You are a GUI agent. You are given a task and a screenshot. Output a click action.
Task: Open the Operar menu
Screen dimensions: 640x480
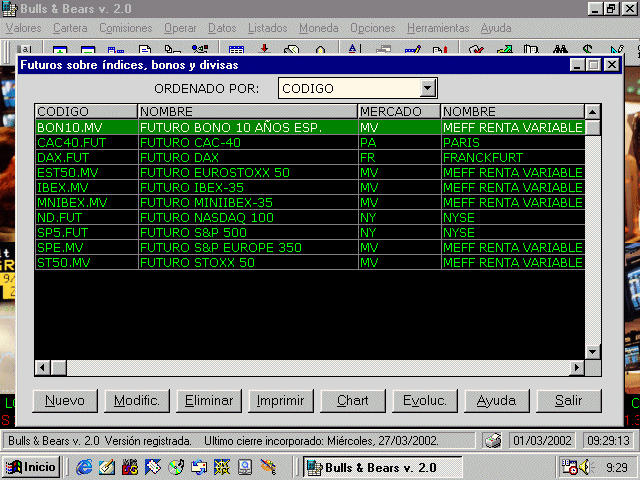pyautogui.click(x=180, y=28)
